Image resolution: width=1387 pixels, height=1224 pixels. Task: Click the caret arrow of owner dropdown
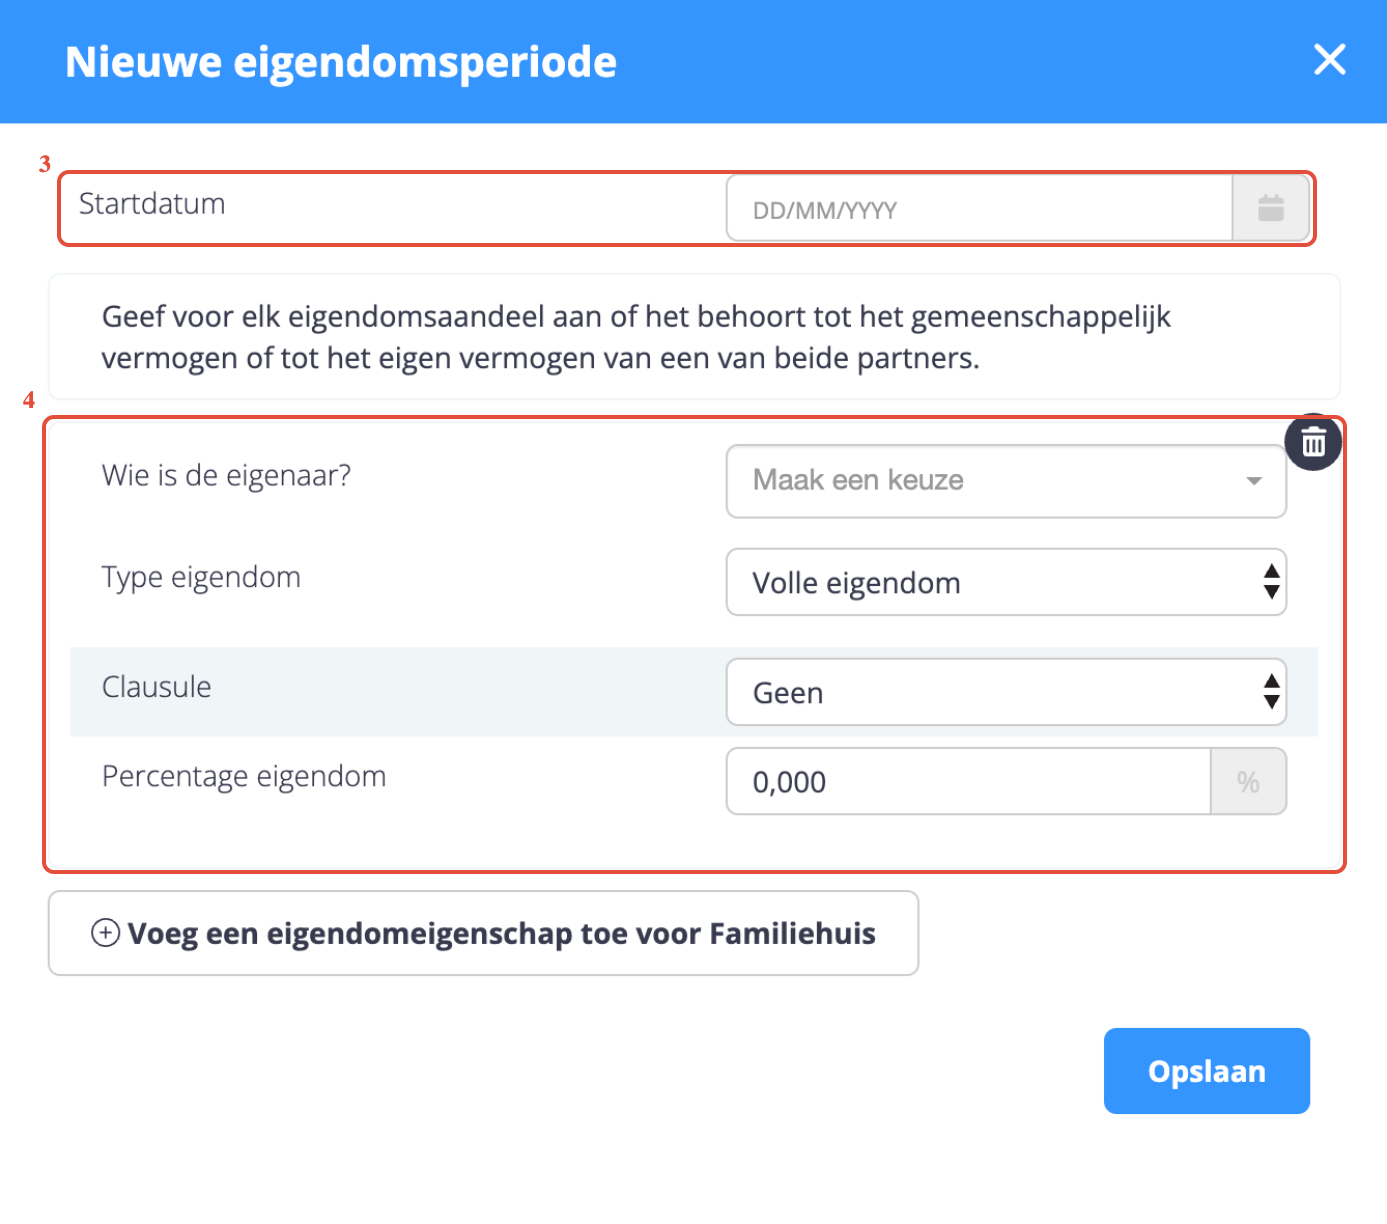pyautogui.click(x=1253, y=481)
